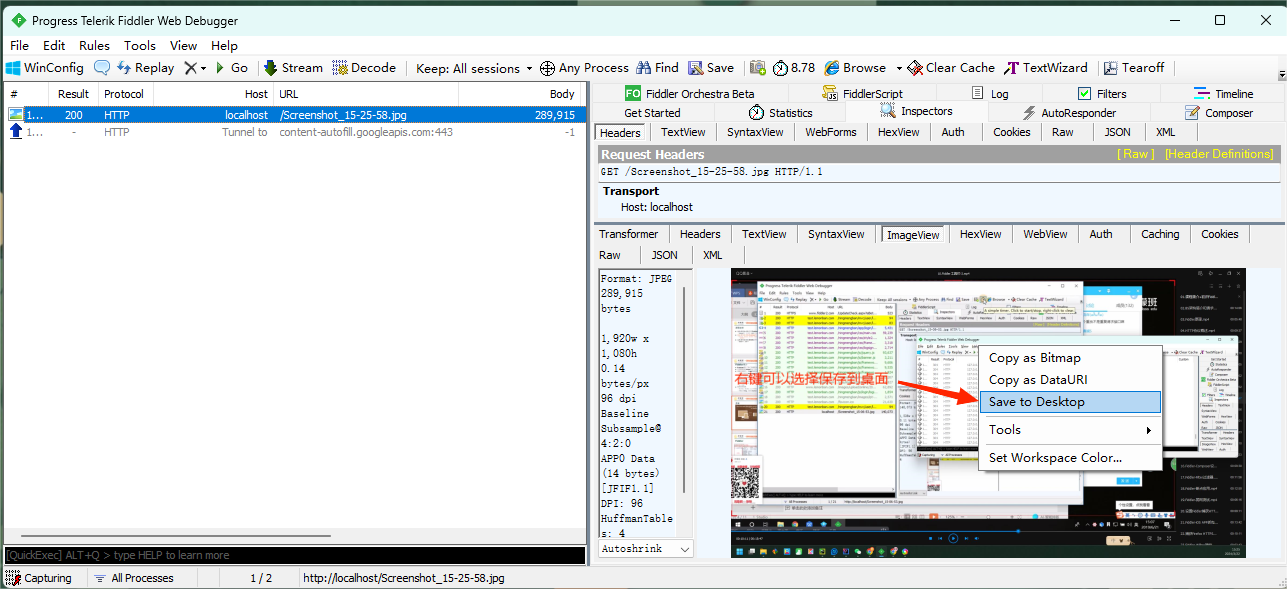
Task: Click All Processes filter in status bar
Action: point(133,578)
